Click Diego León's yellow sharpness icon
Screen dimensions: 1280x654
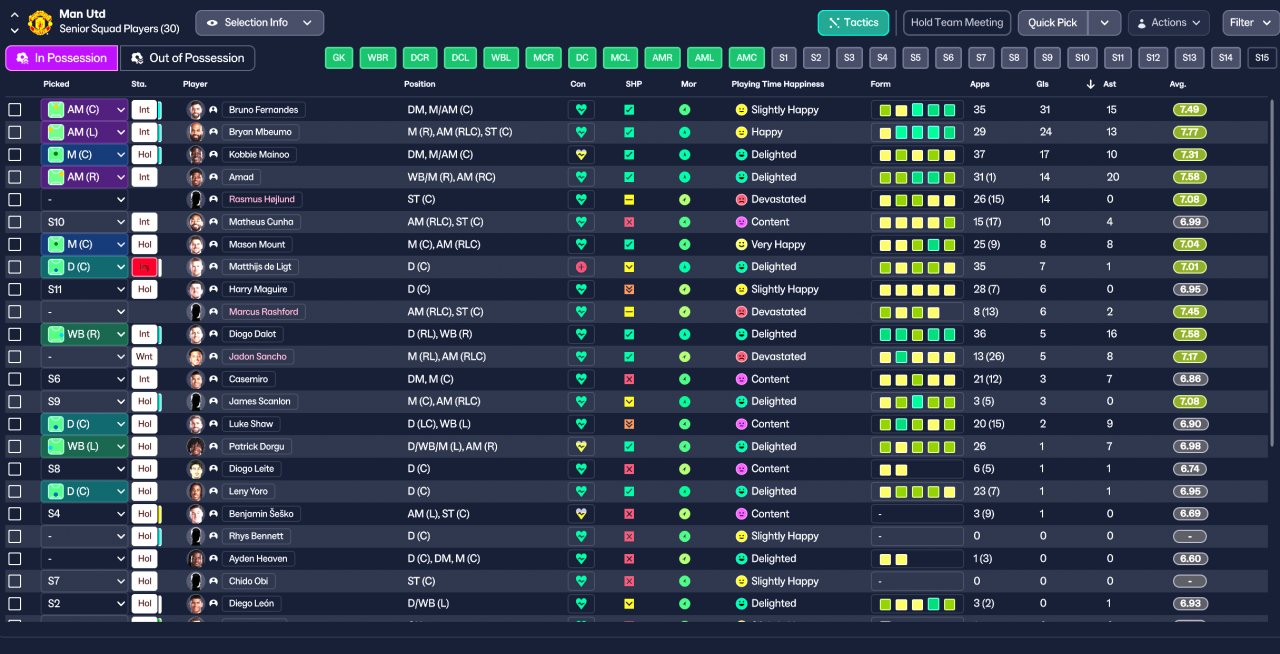tap(629, 604)
